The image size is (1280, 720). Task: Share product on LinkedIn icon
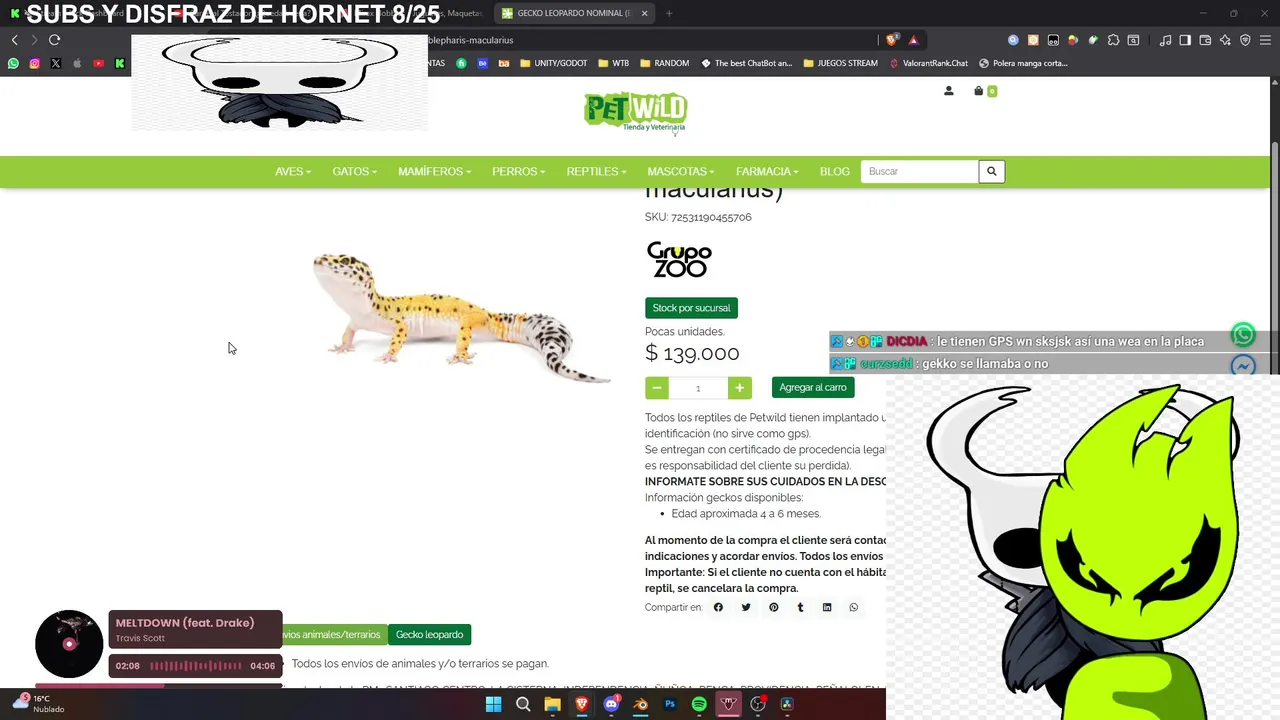(x=827, y=607)
